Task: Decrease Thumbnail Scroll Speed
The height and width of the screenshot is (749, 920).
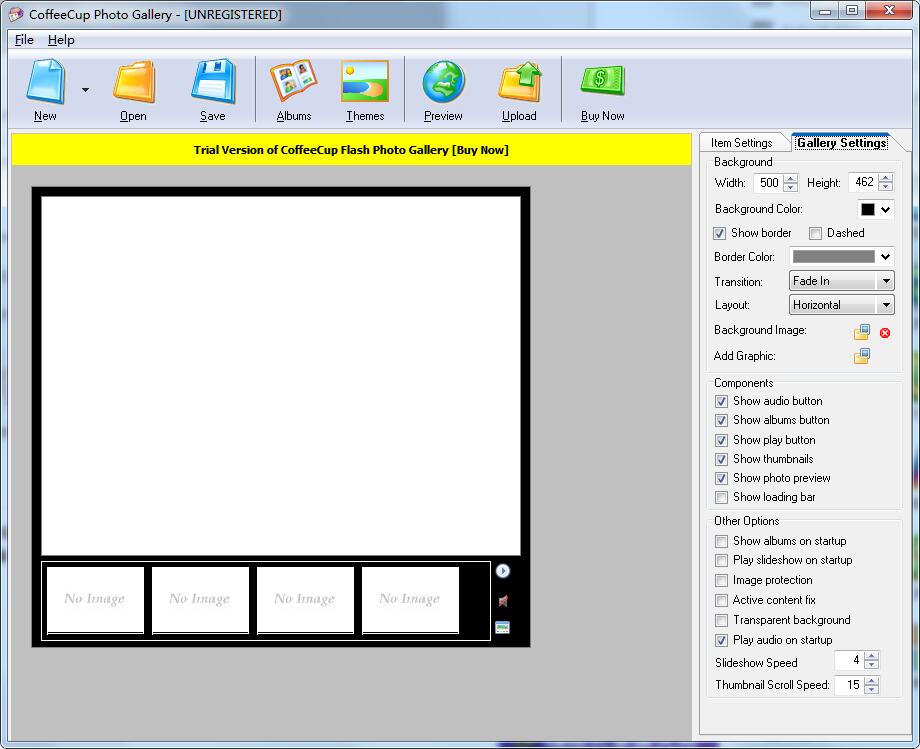Action: click(x=872, y=690)
